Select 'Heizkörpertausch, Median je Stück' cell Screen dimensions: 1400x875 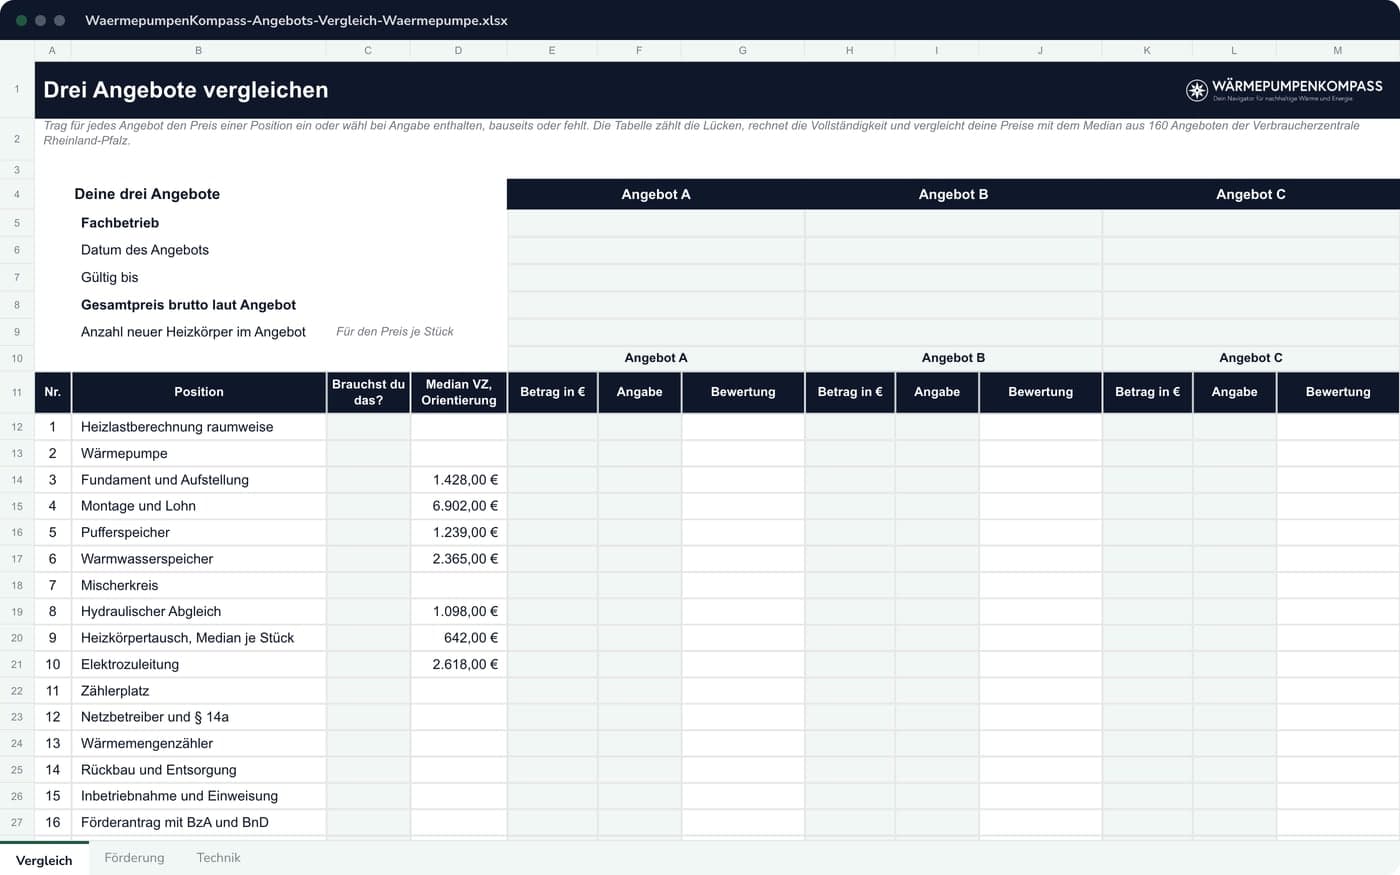199,638
